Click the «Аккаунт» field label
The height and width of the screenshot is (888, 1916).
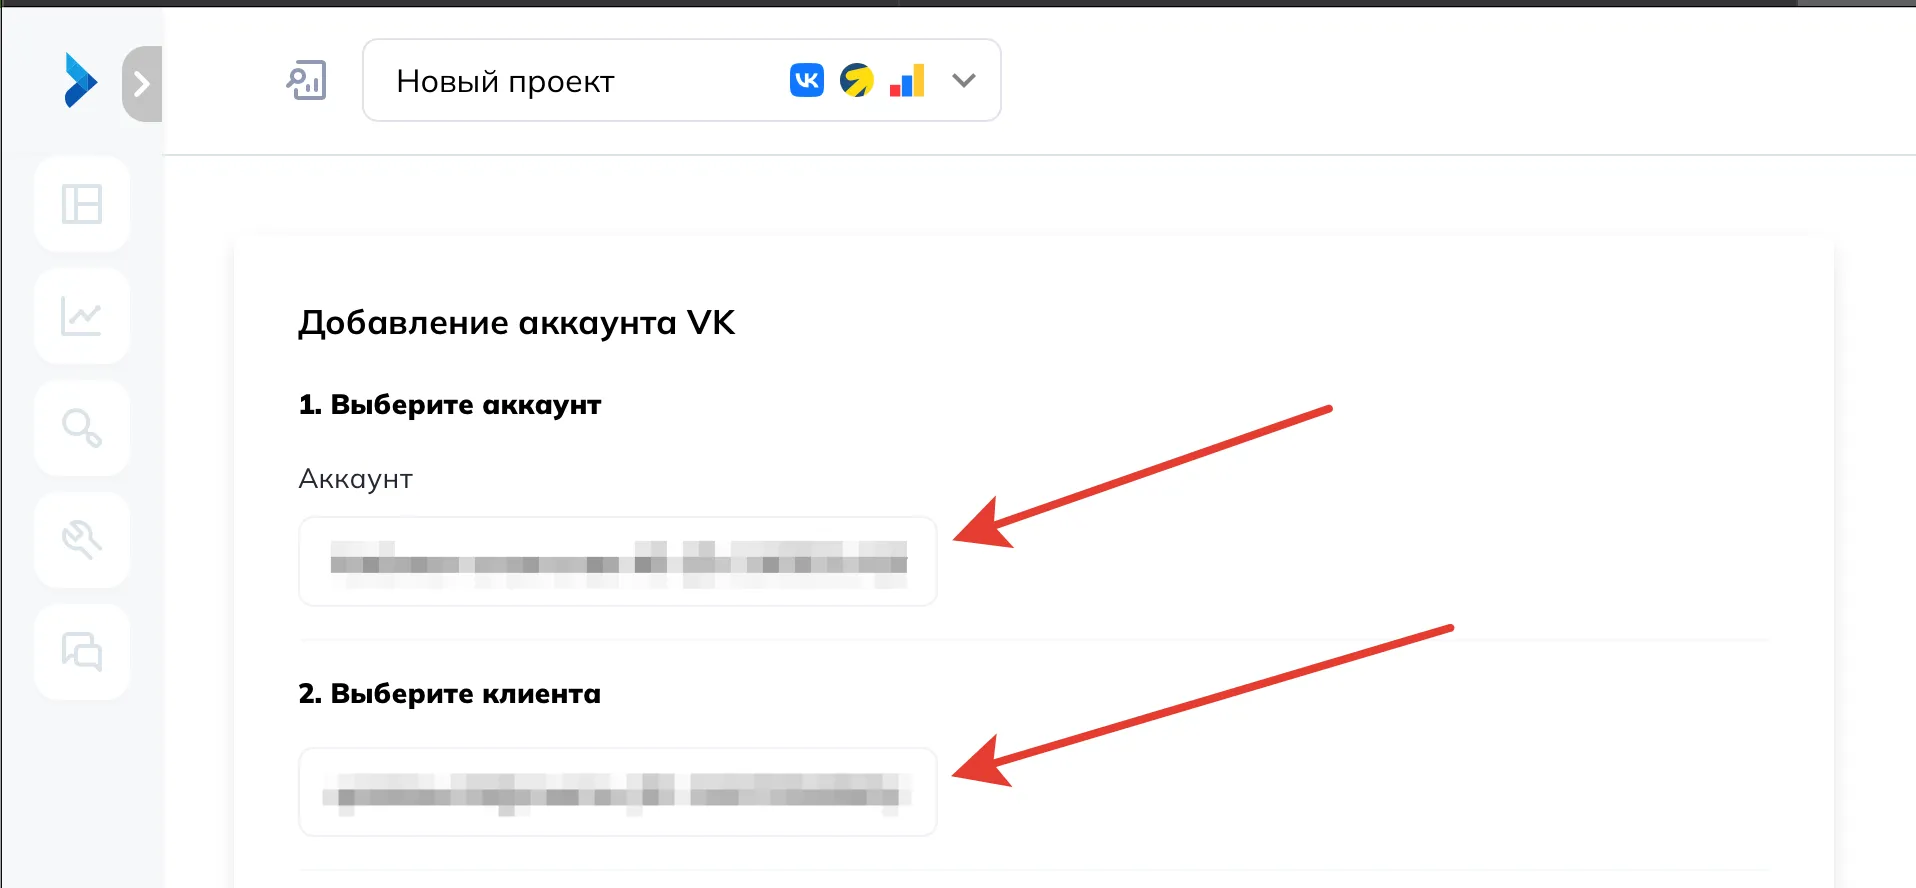pos(356,480)
